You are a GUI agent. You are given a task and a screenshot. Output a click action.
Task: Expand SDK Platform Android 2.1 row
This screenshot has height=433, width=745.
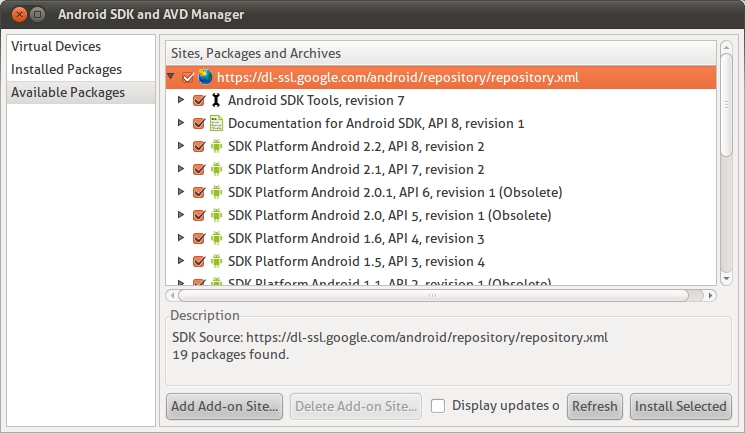[x=181, y=169]
